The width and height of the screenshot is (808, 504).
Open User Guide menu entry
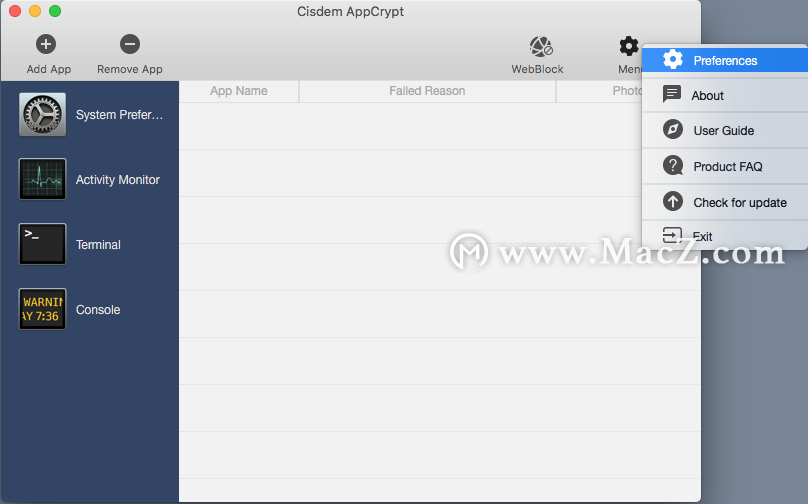[x=725, y=130]
